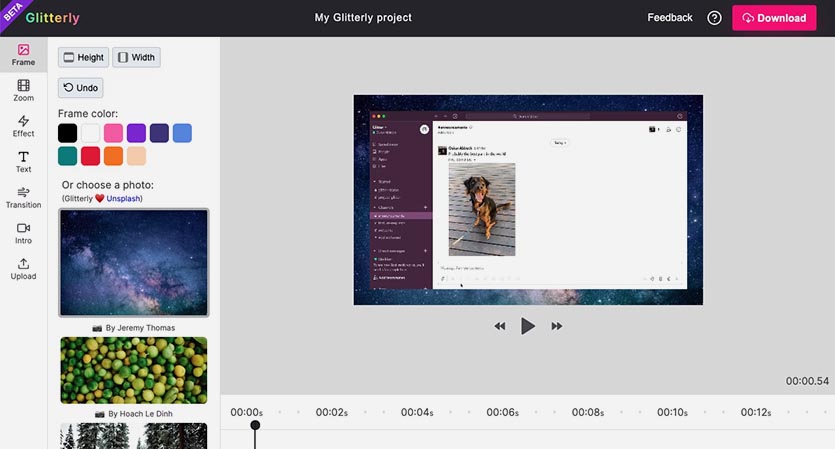Open the Unsplash link
Viewport: 835px width, 449px height.
point(125,199)
